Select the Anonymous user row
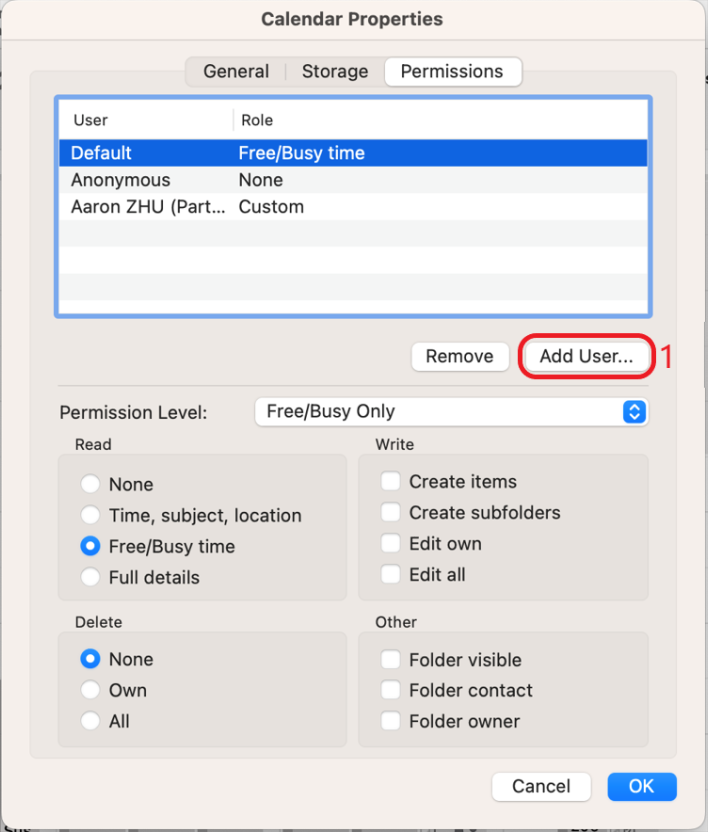The width and height of the screenshot is (708, 832). point(120,180)
